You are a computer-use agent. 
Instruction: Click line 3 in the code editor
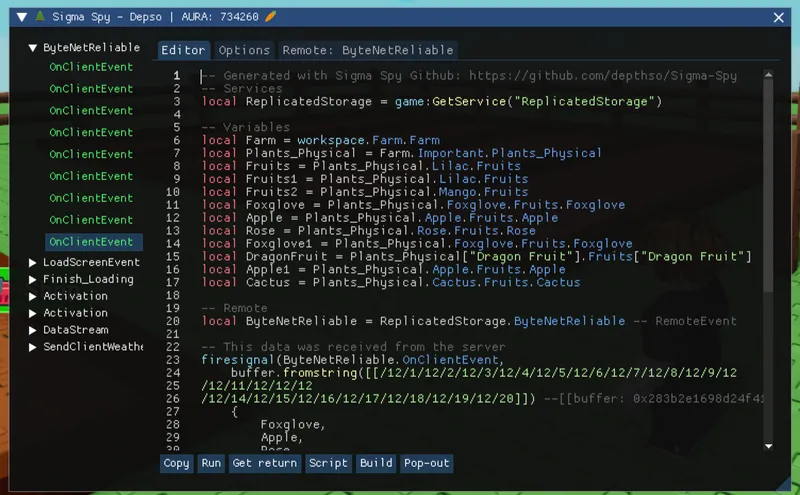coord(432,102)
